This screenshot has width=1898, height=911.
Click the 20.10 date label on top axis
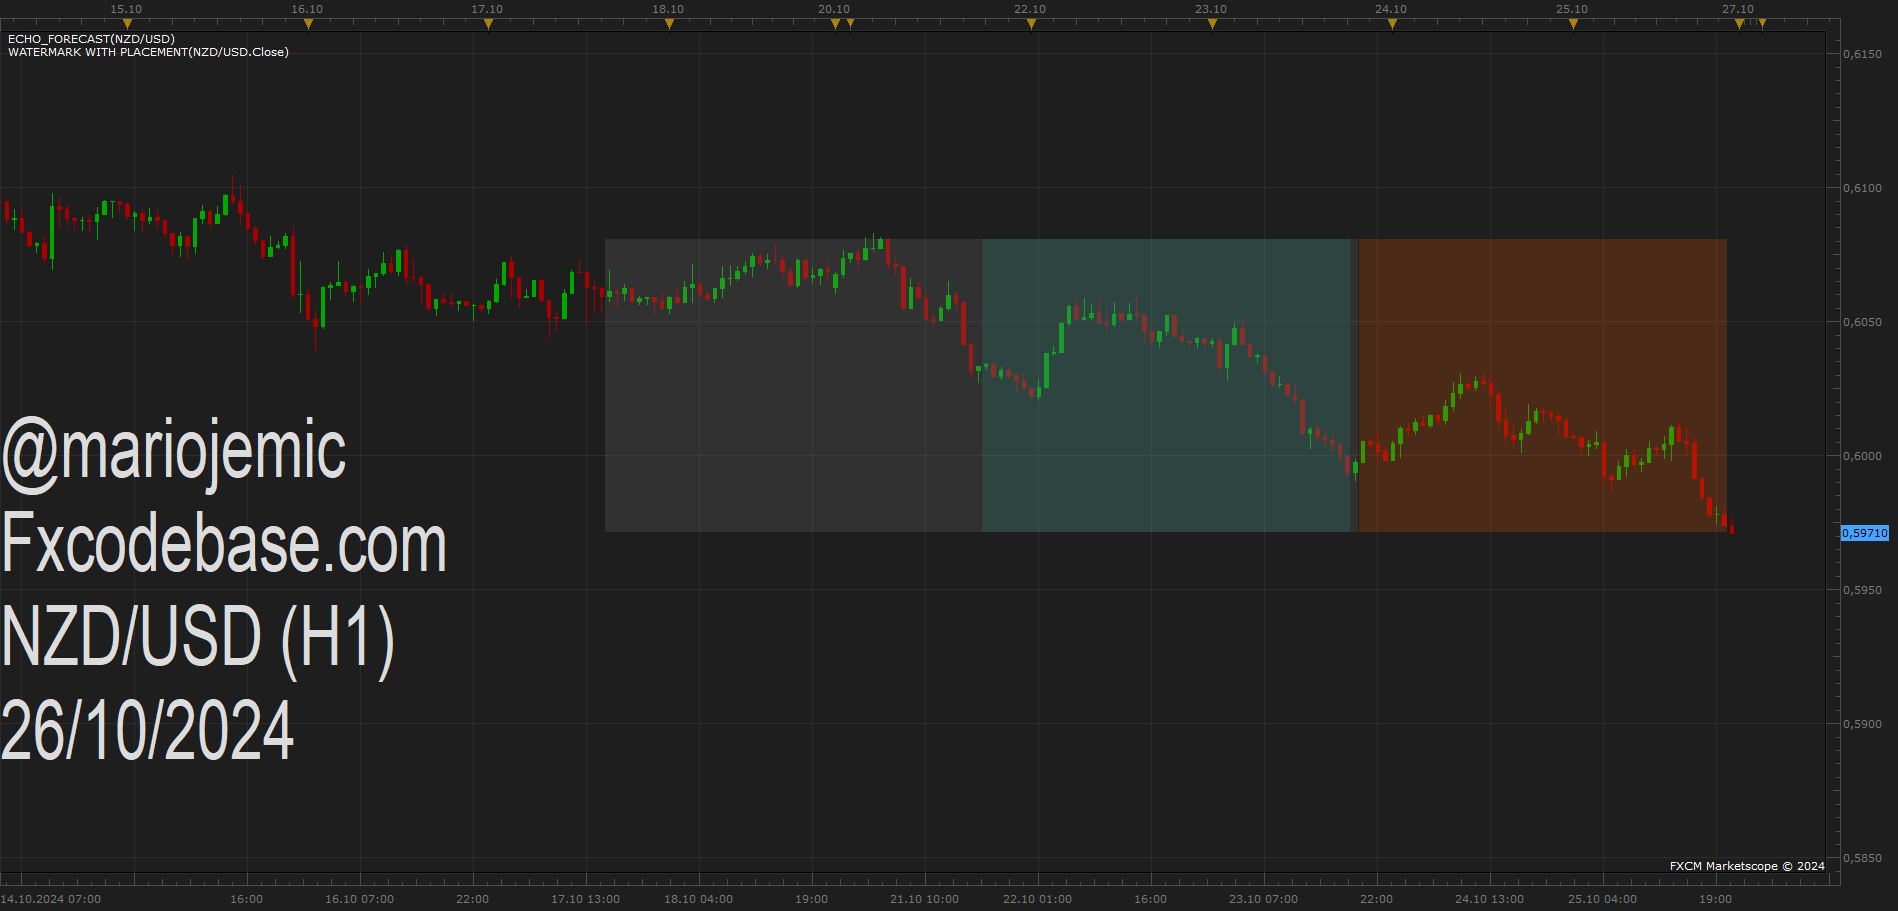[834, 9]
